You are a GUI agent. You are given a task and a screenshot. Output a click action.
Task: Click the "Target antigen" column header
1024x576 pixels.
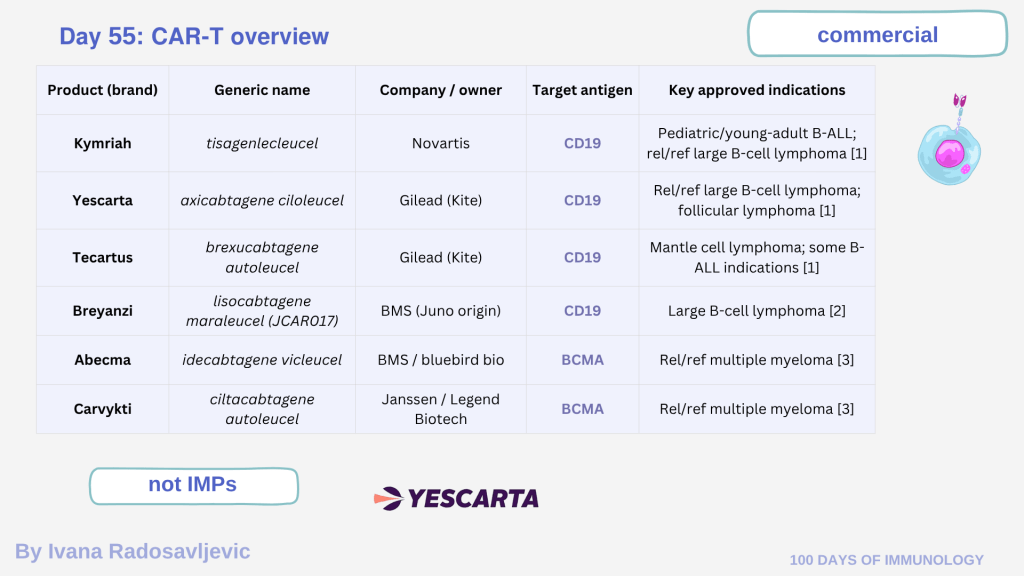click(582, 90)
